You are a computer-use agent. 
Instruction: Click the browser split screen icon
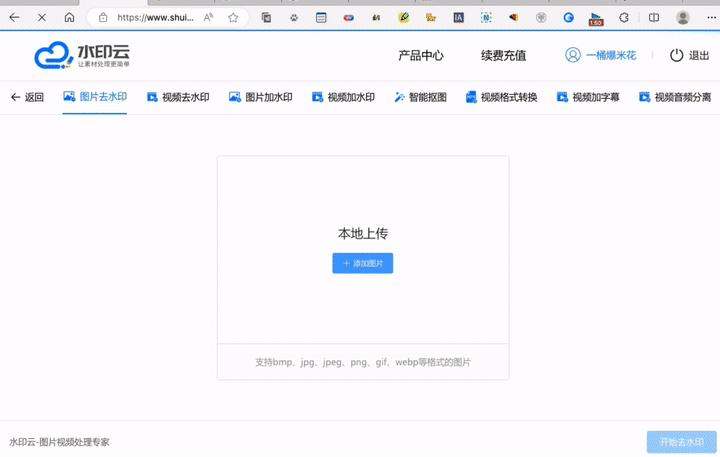click(x=653, y=17)
